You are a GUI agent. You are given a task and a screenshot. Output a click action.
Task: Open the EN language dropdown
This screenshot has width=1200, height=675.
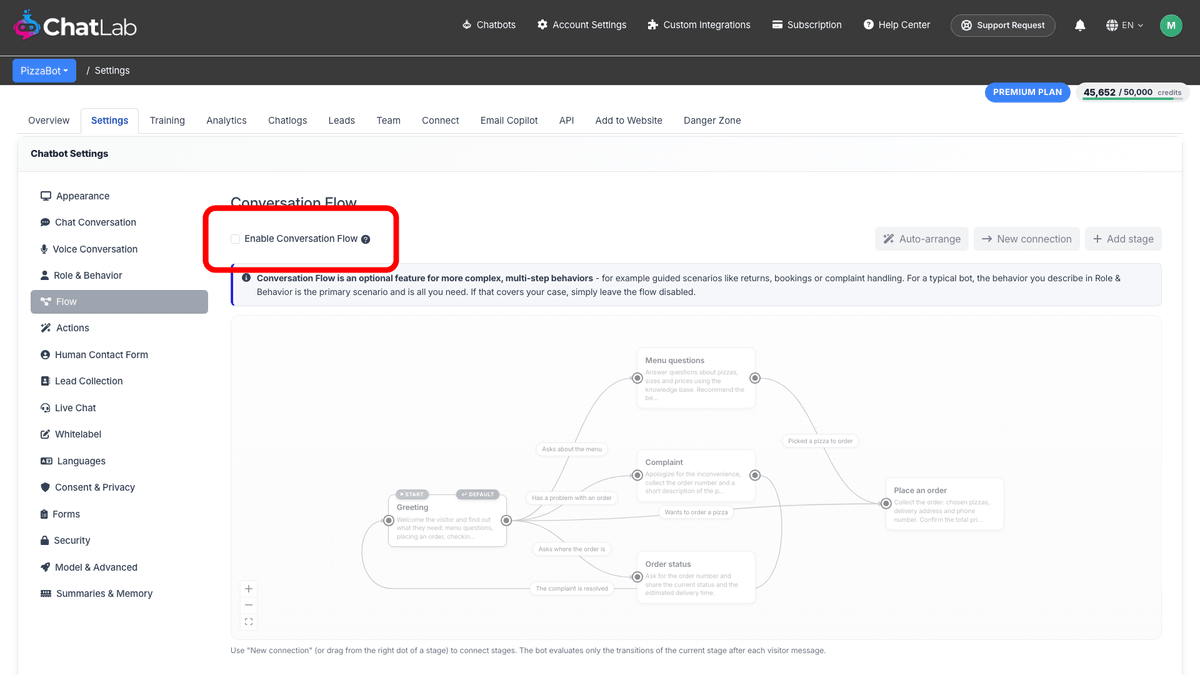[1125, 25]
